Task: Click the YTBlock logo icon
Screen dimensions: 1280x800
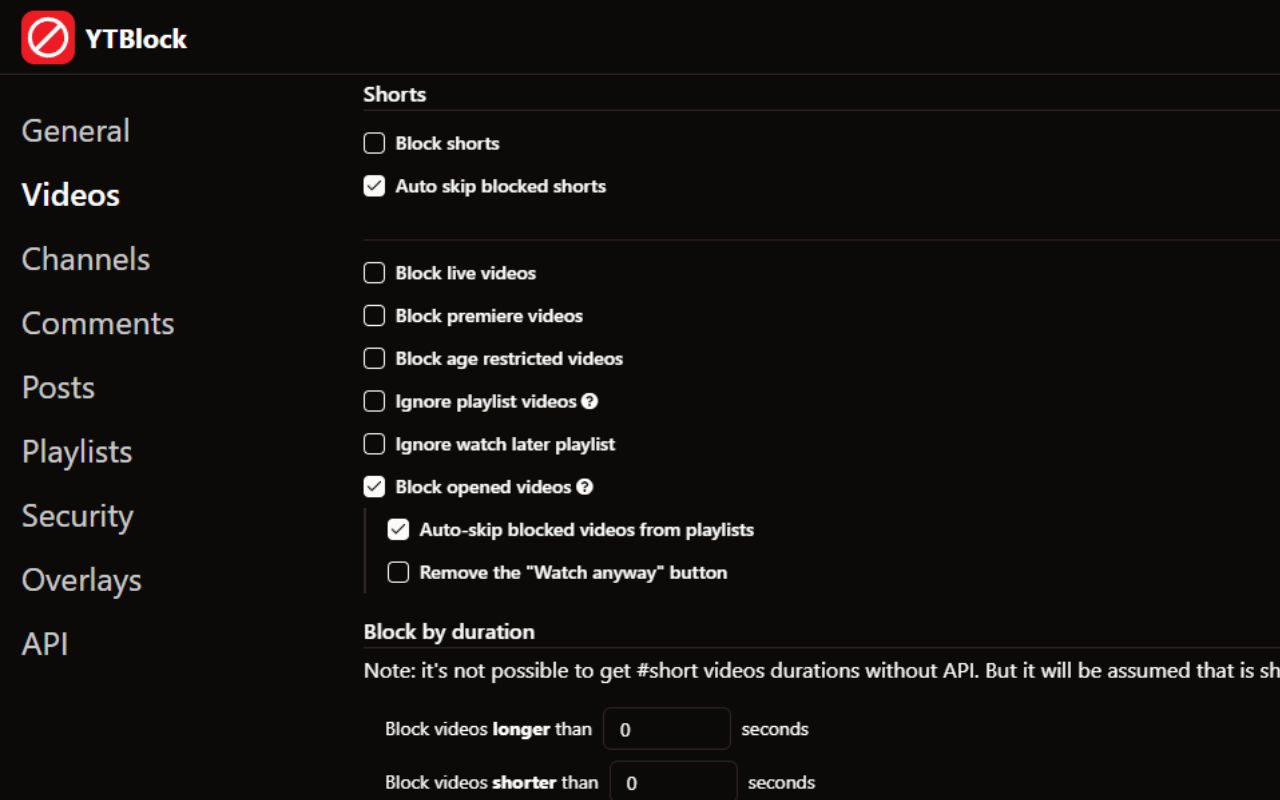Action: point(47,38)
